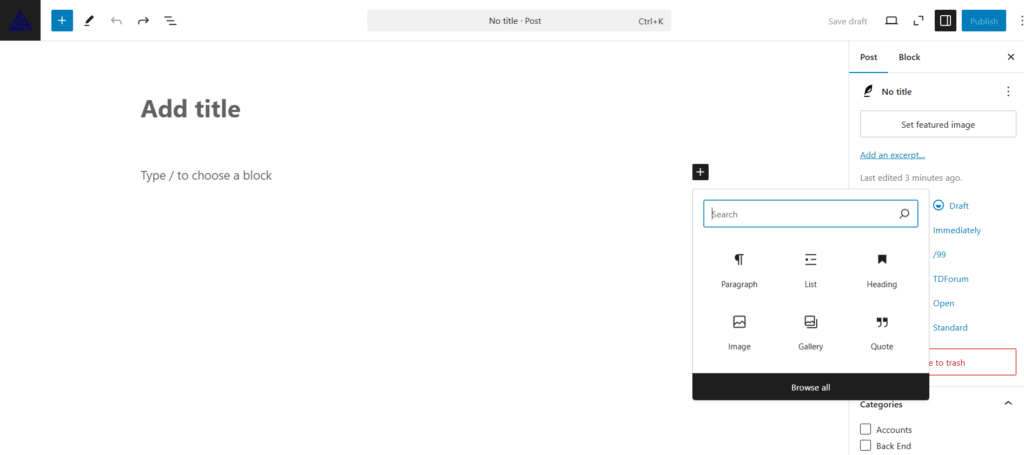Insert a Heading block
Screen dimensions: 1024x455
pos(881,270)
